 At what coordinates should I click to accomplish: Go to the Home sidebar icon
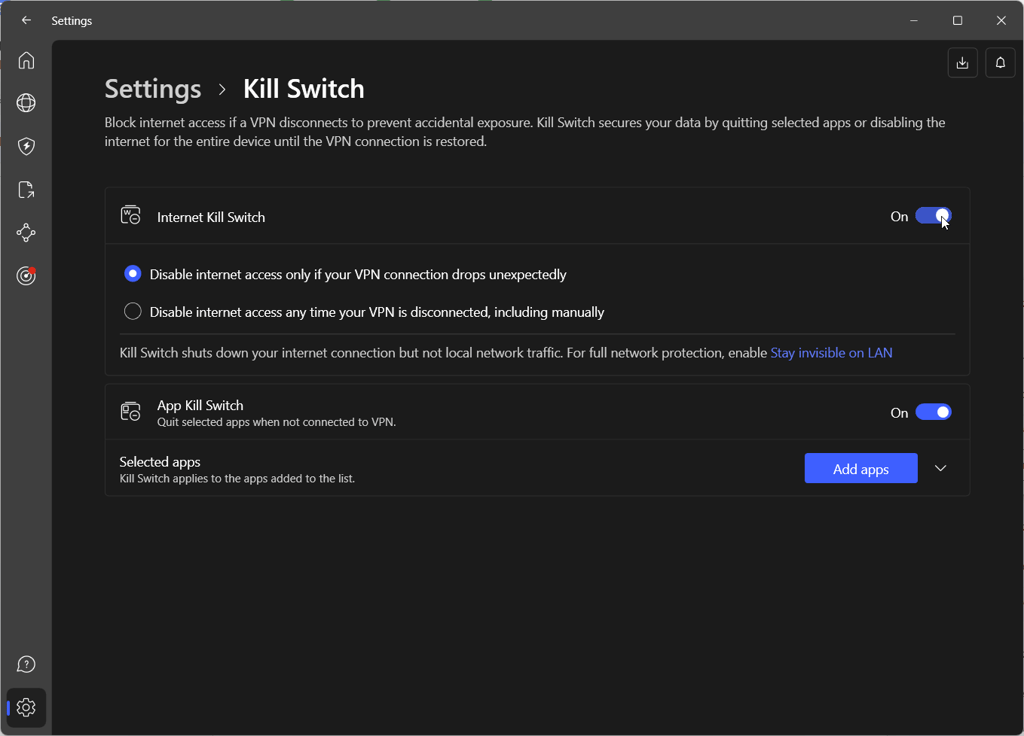26,60
